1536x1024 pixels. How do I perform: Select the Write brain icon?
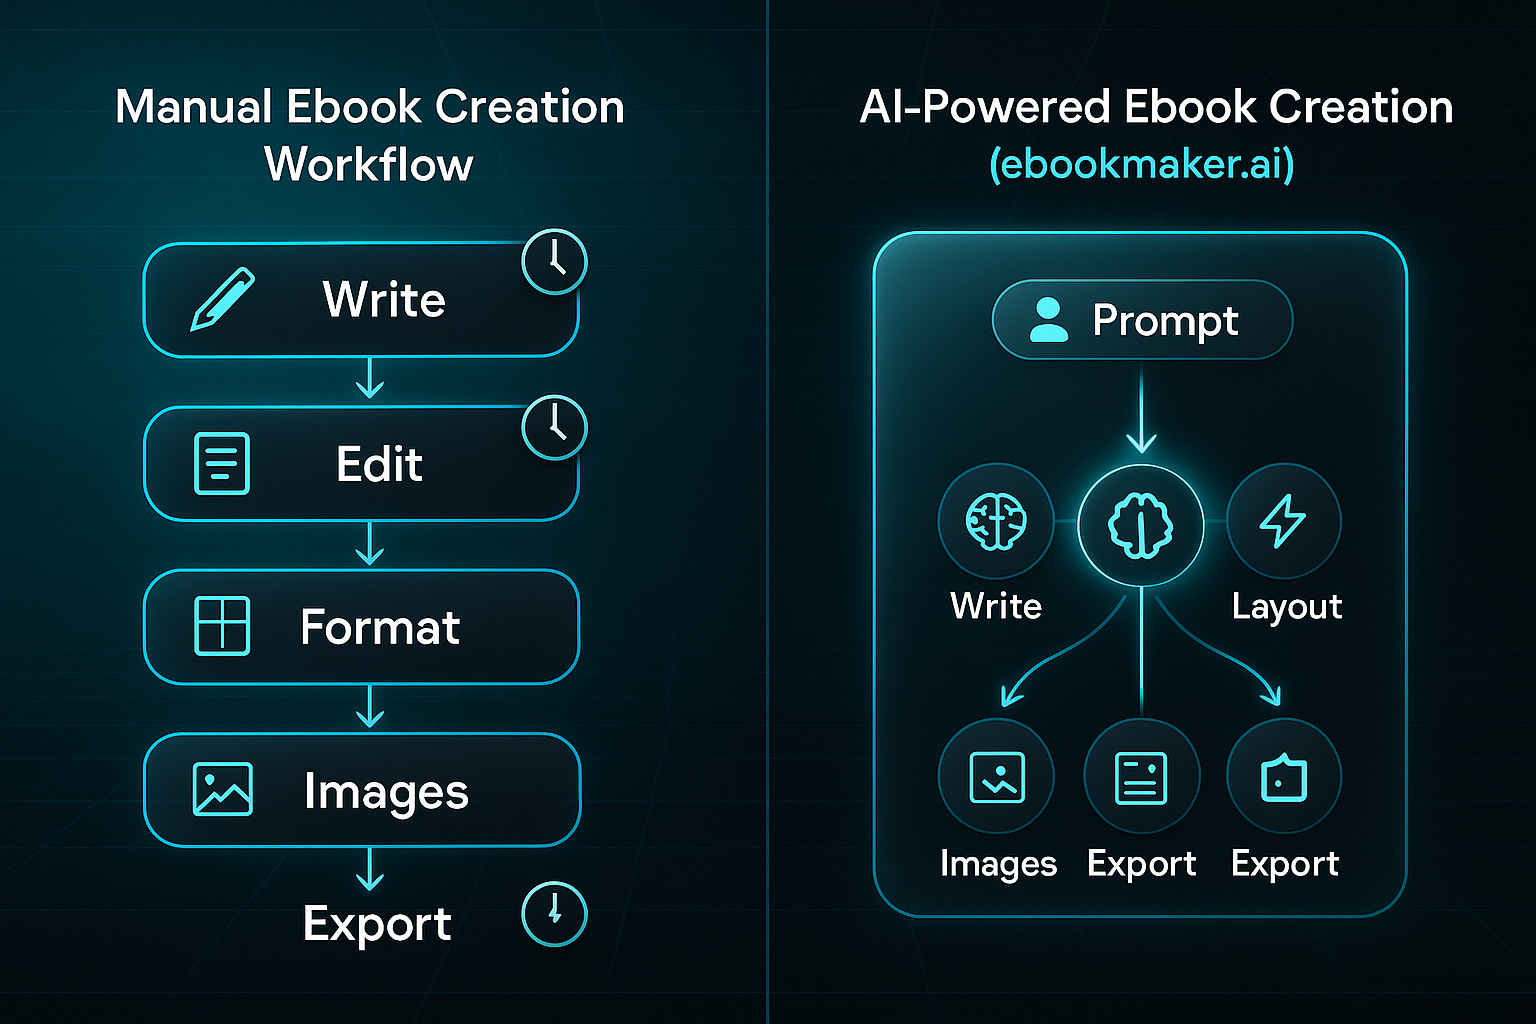(x=994, y=522)
